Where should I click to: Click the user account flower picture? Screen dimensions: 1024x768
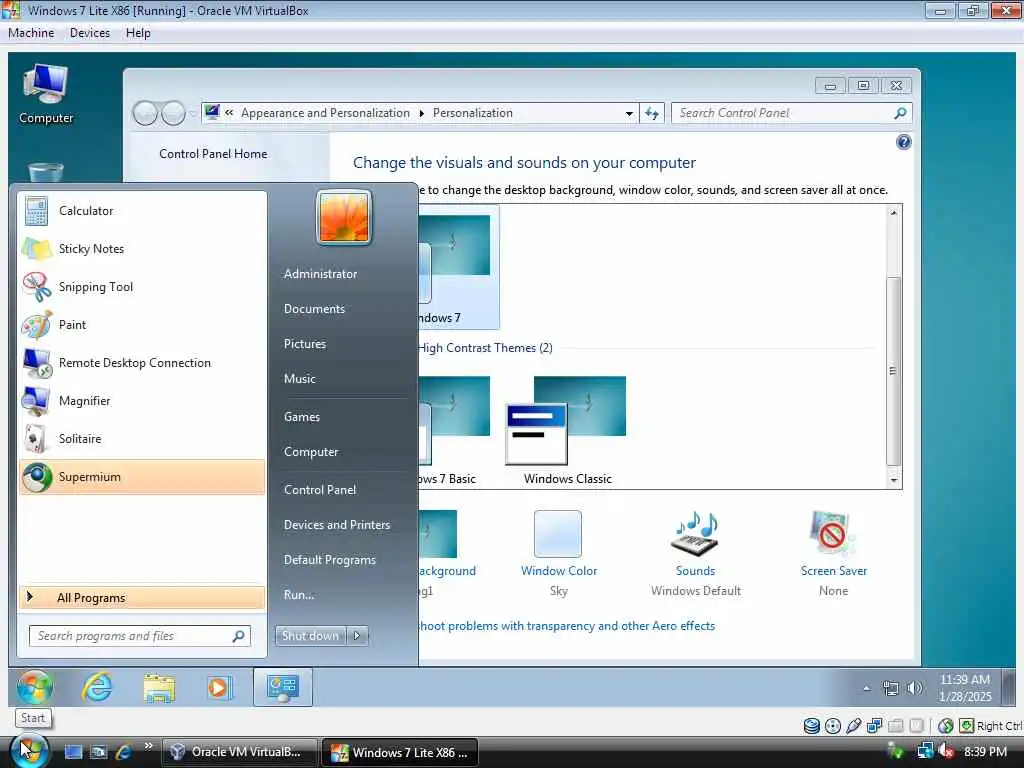(344, 217)
